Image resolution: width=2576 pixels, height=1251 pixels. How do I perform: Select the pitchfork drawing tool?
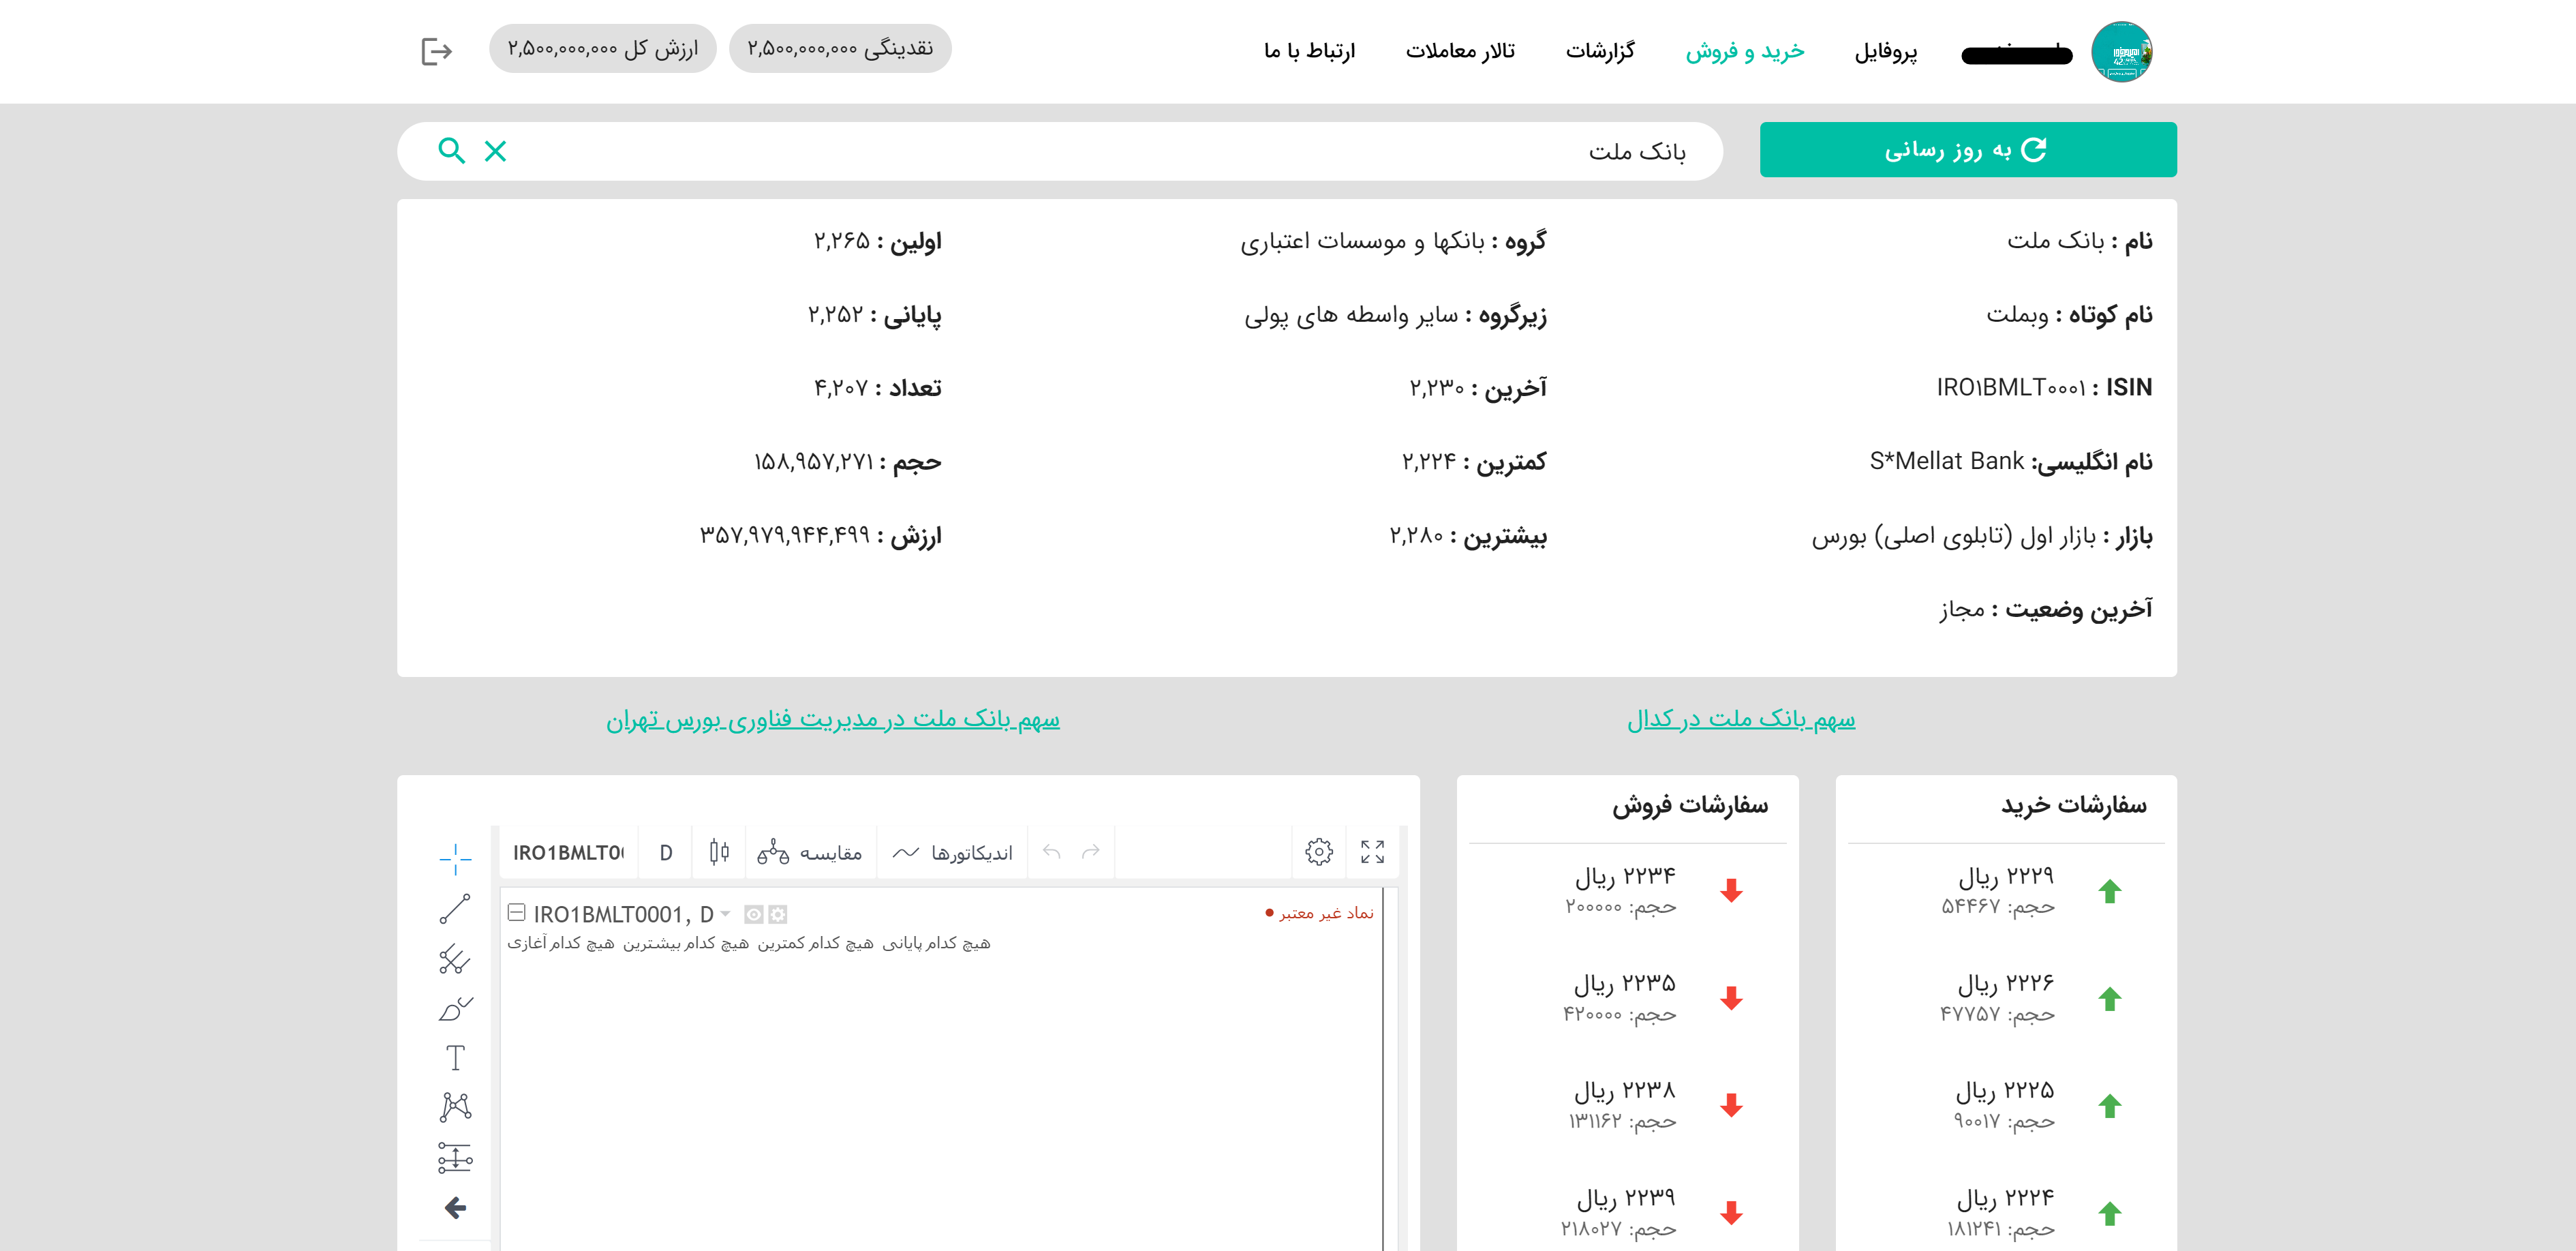pos(455,959)
